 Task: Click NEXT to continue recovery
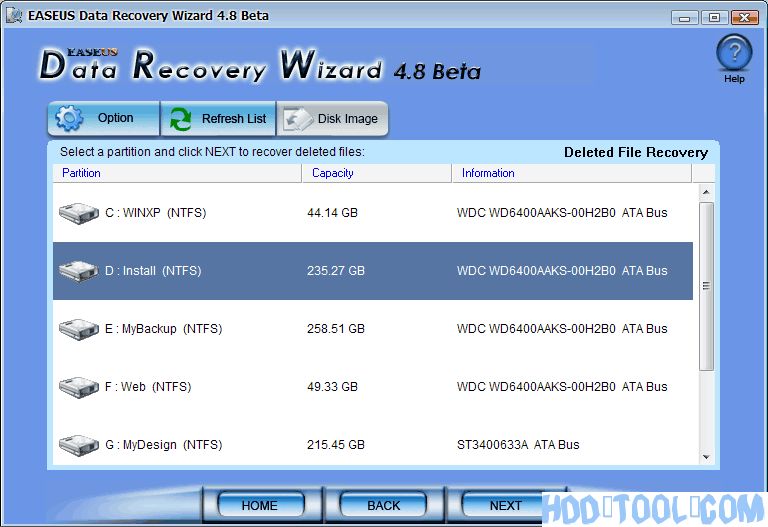(504, 504)
